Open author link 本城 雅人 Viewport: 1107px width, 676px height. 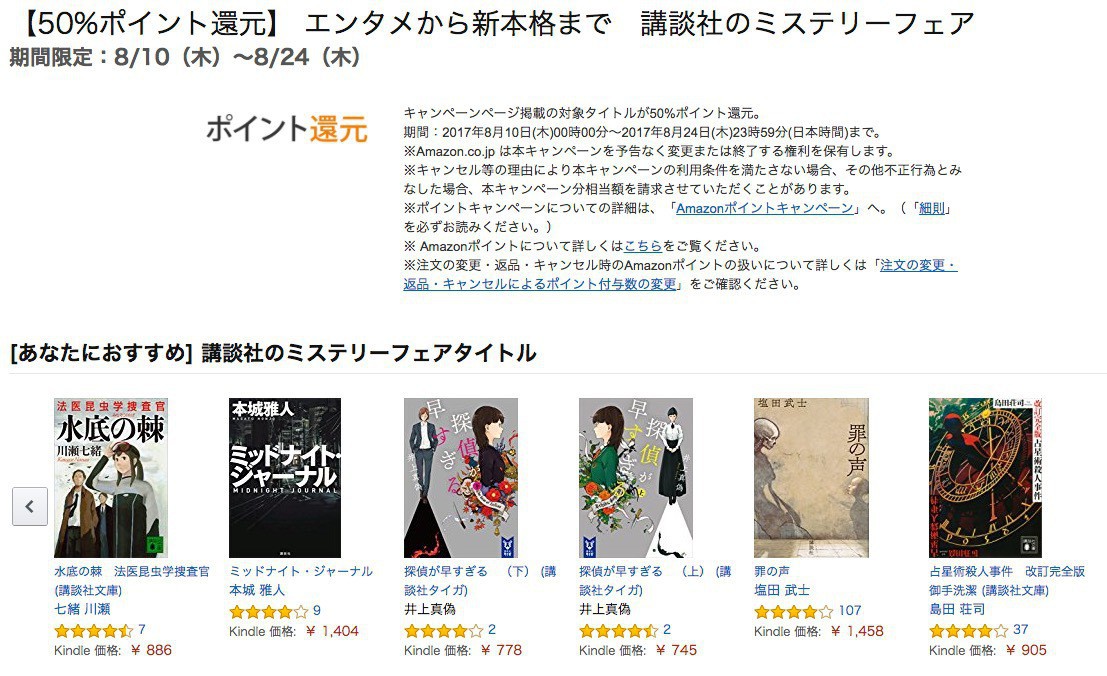(257, 590)
